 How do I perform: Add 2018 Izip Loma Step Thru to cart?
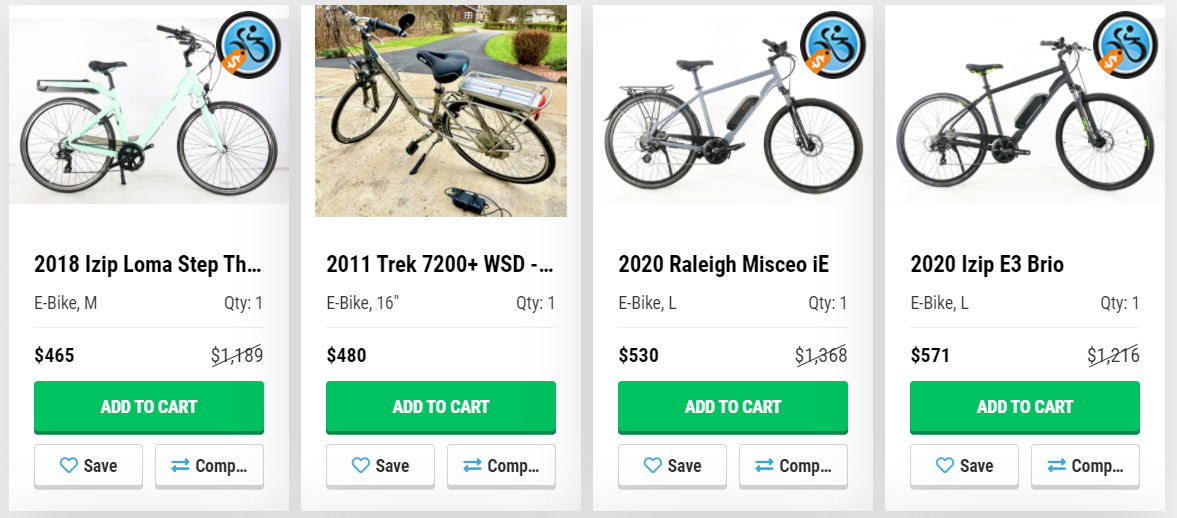[149, 407]
